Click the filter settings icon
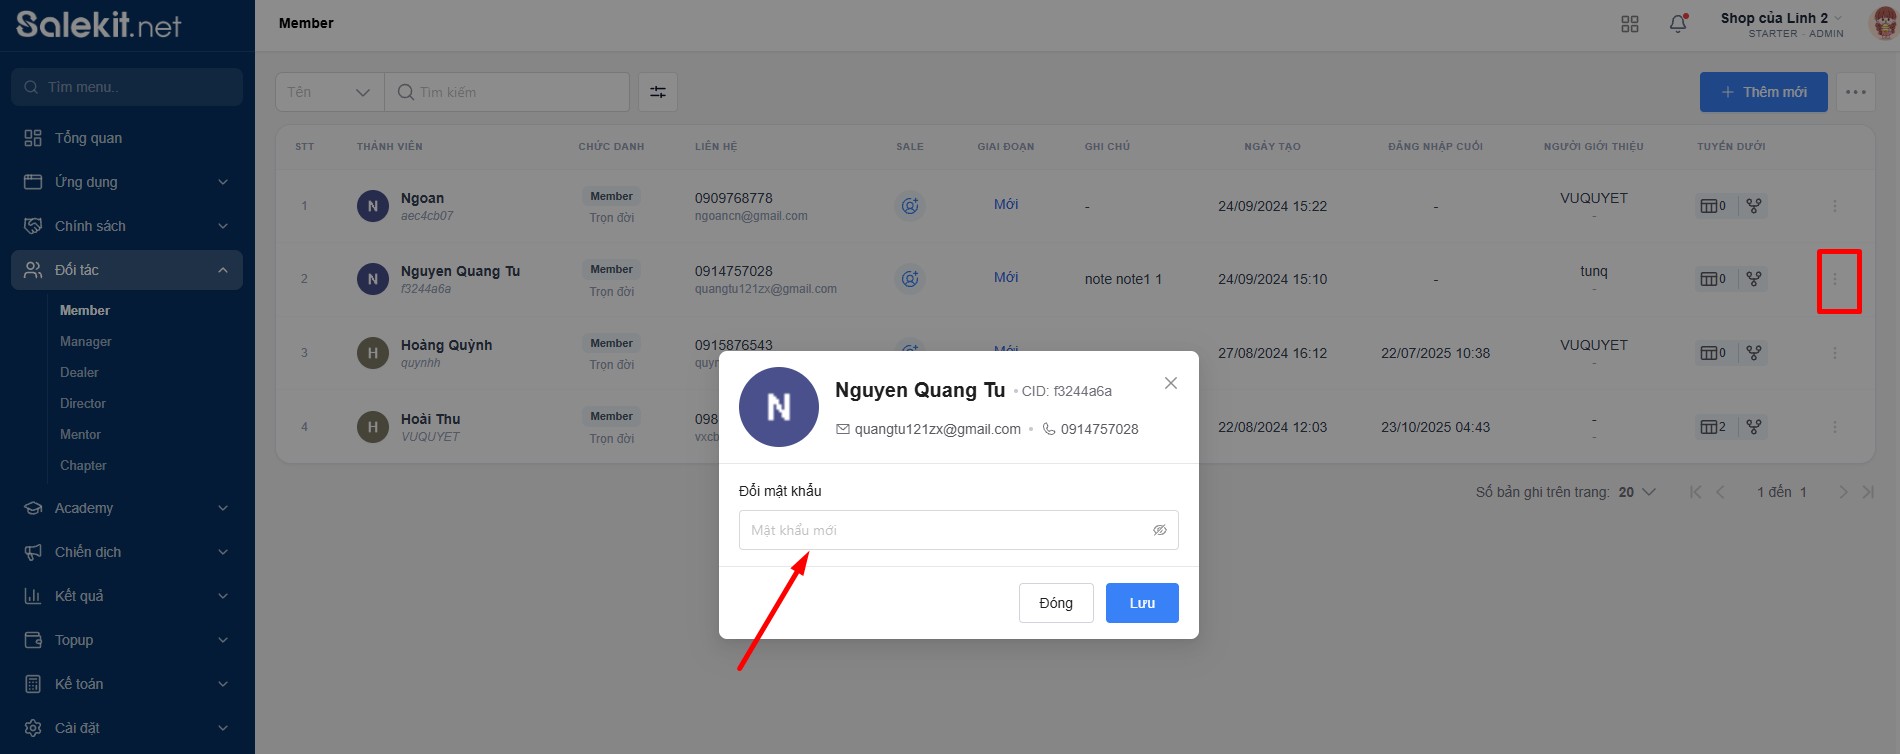The width and height of the screenshot is (1900, 754). coord(658,92)
